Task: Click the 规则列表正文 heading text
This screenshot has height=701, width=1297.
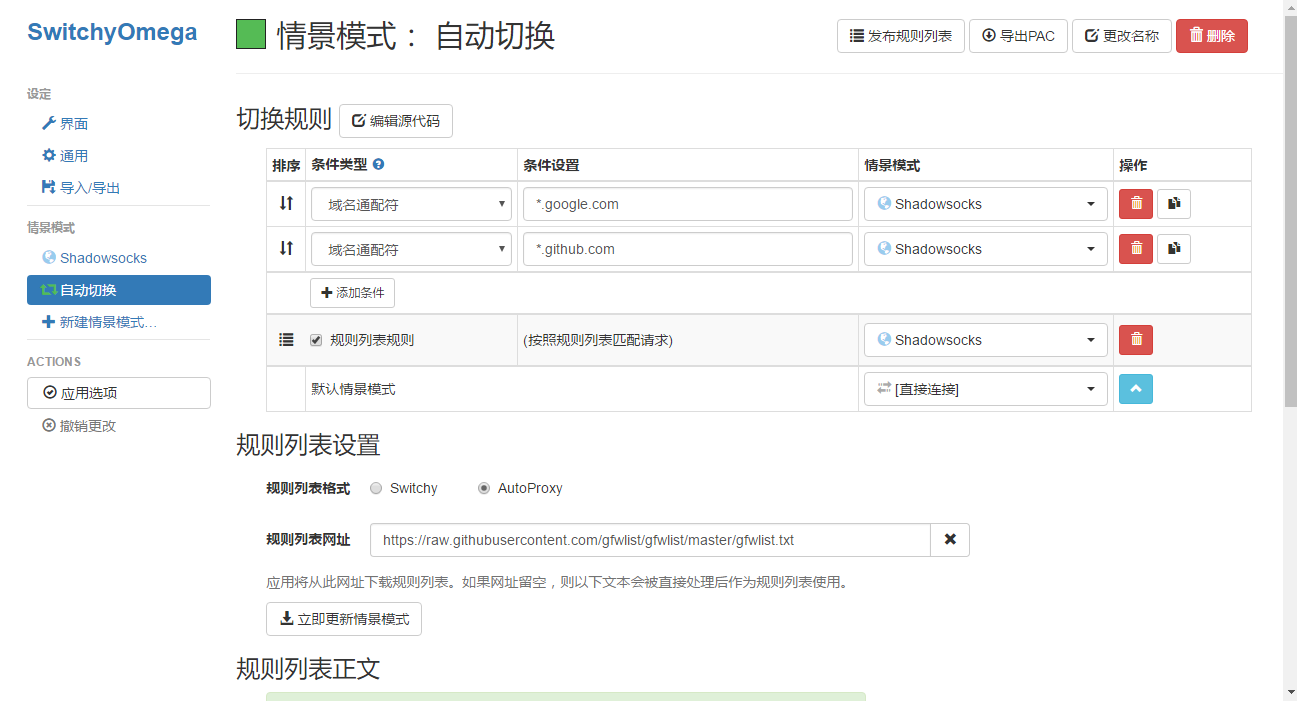Action: click(308, 668)
